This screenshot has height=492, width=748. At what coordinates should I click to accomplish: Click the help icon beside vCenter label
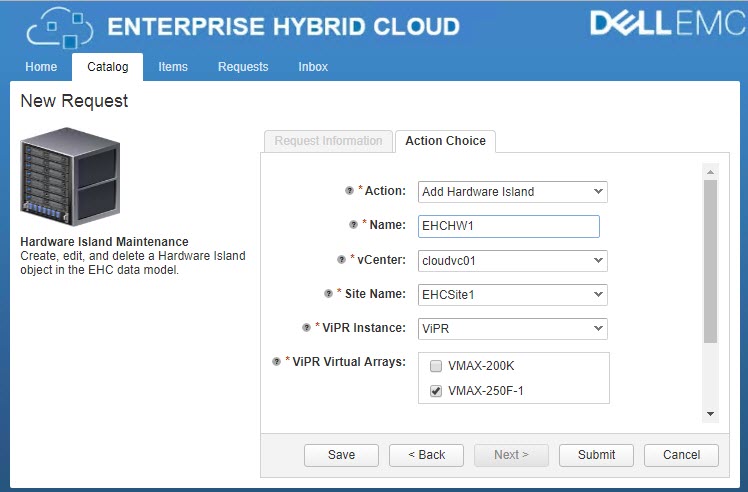coord(341,260)
